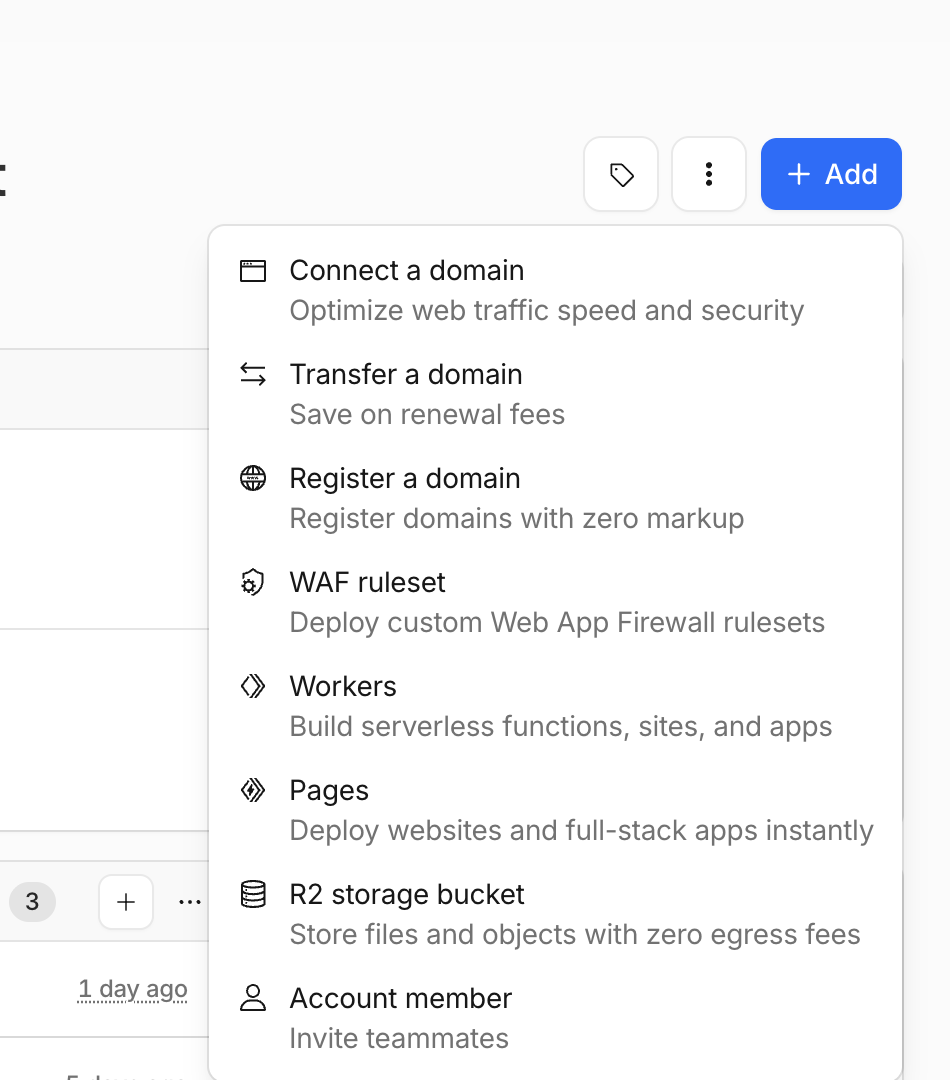The width and height of the screenshot is (950, 1080).
Task: Open the three-dot more options button
Action: 709,174
